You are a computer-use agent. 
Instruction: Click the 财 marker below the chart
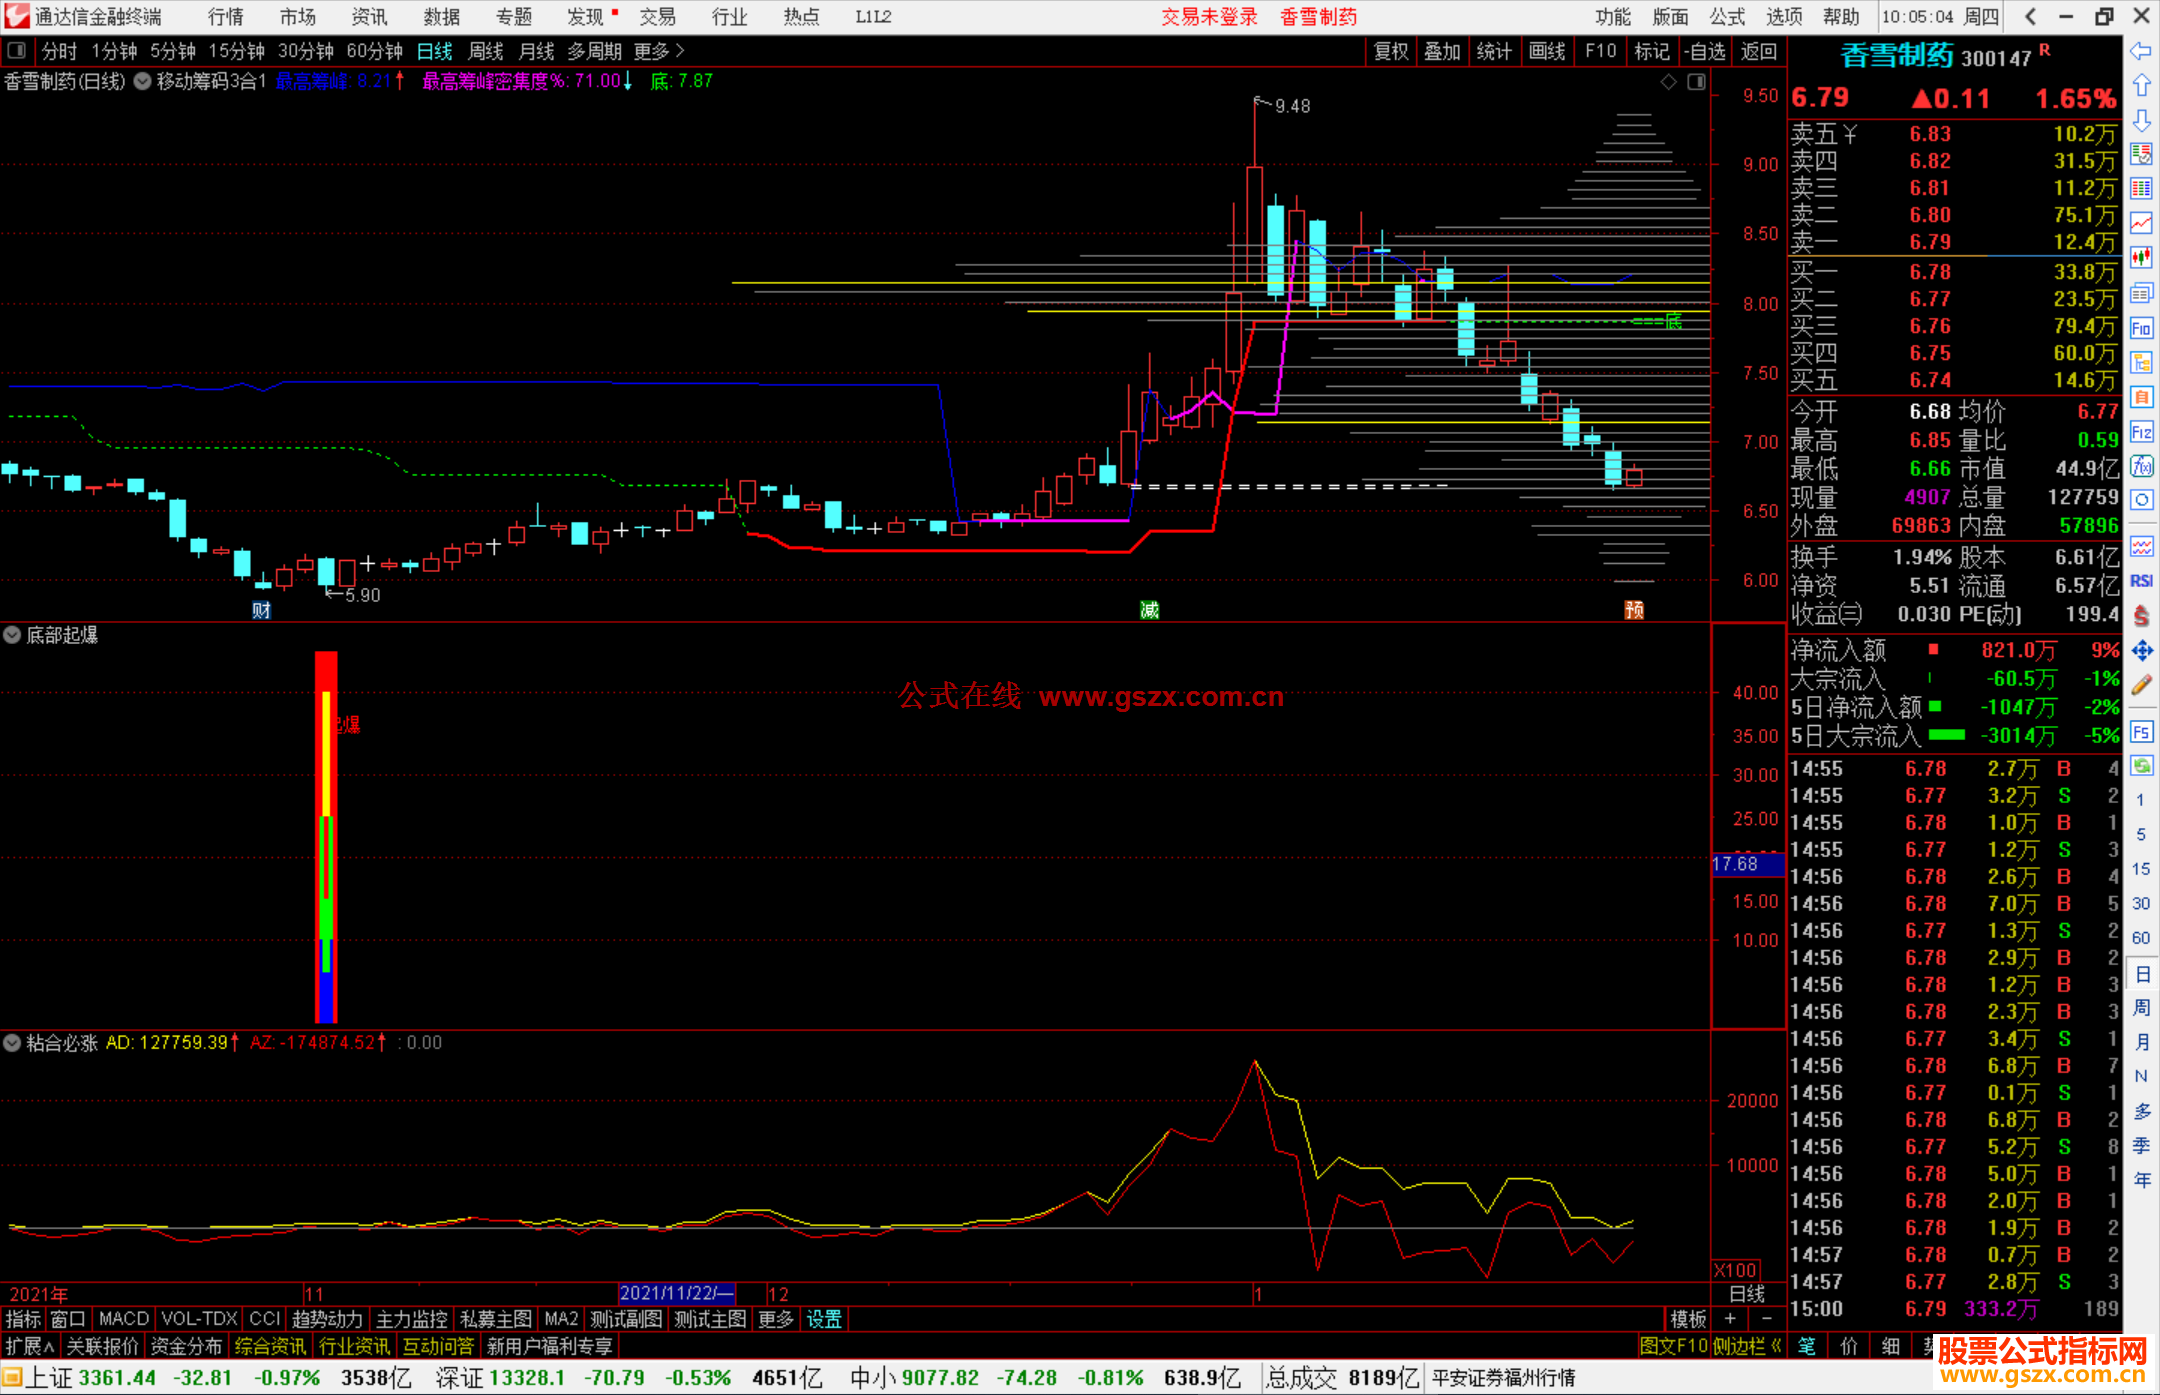261,610
